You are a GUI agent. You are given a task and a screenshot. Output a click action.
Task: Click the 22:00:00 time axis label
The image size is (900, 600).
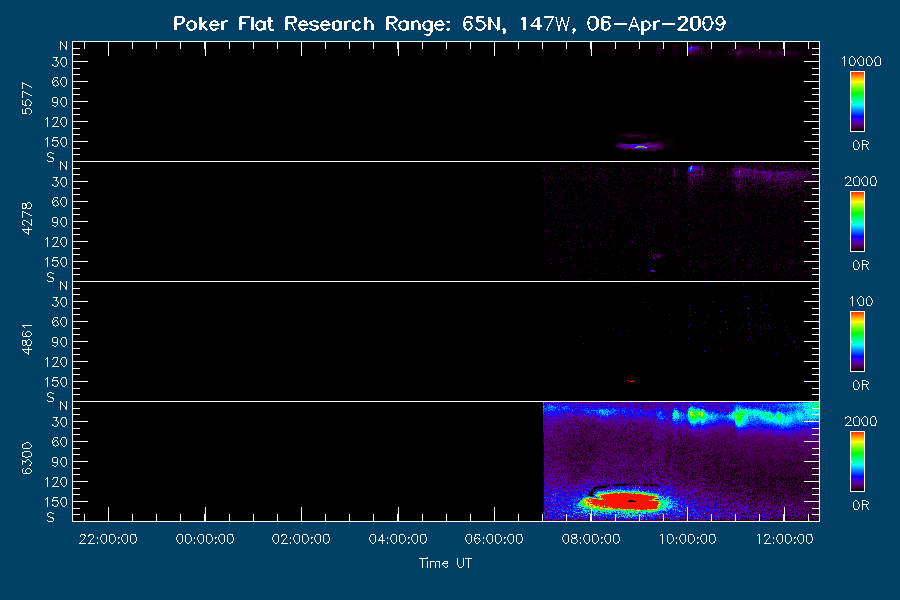tap(108, 539)
